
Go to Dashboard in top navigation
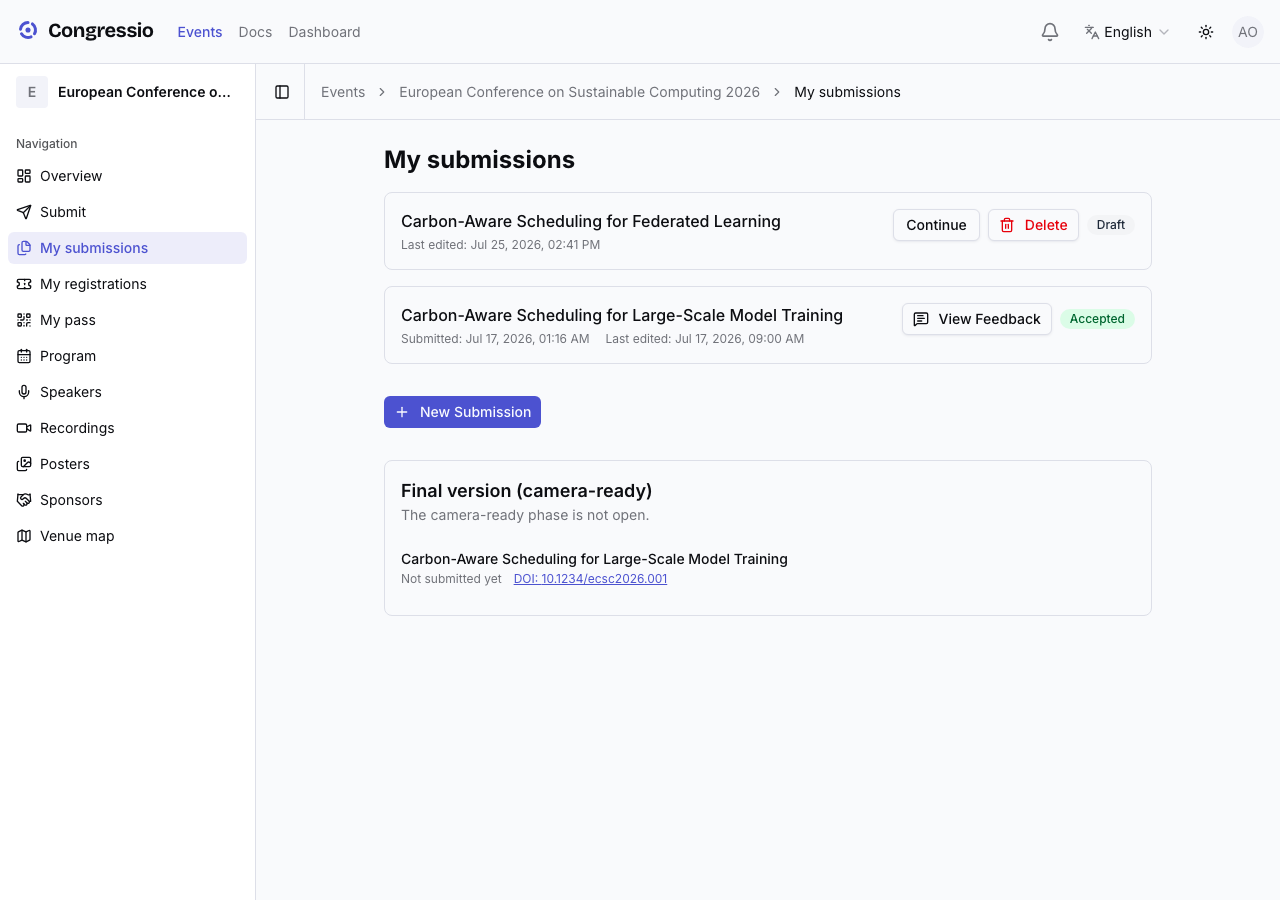pyautogui.click(x=324, y=32)
